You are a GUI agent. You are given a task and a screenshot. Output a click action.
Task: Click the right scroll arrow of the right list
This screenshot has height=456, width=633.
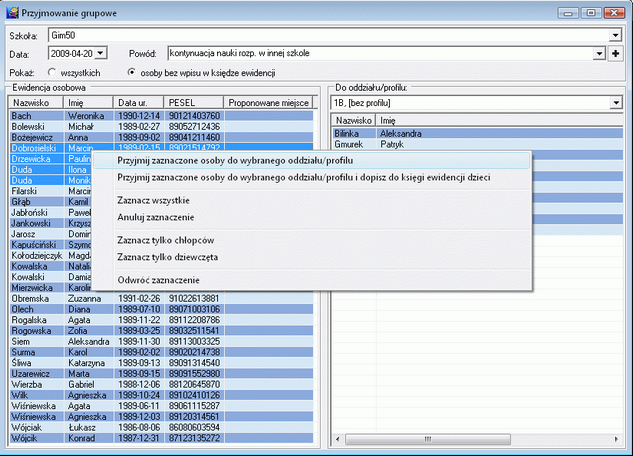pyautogui.click(x=616, y=439)
